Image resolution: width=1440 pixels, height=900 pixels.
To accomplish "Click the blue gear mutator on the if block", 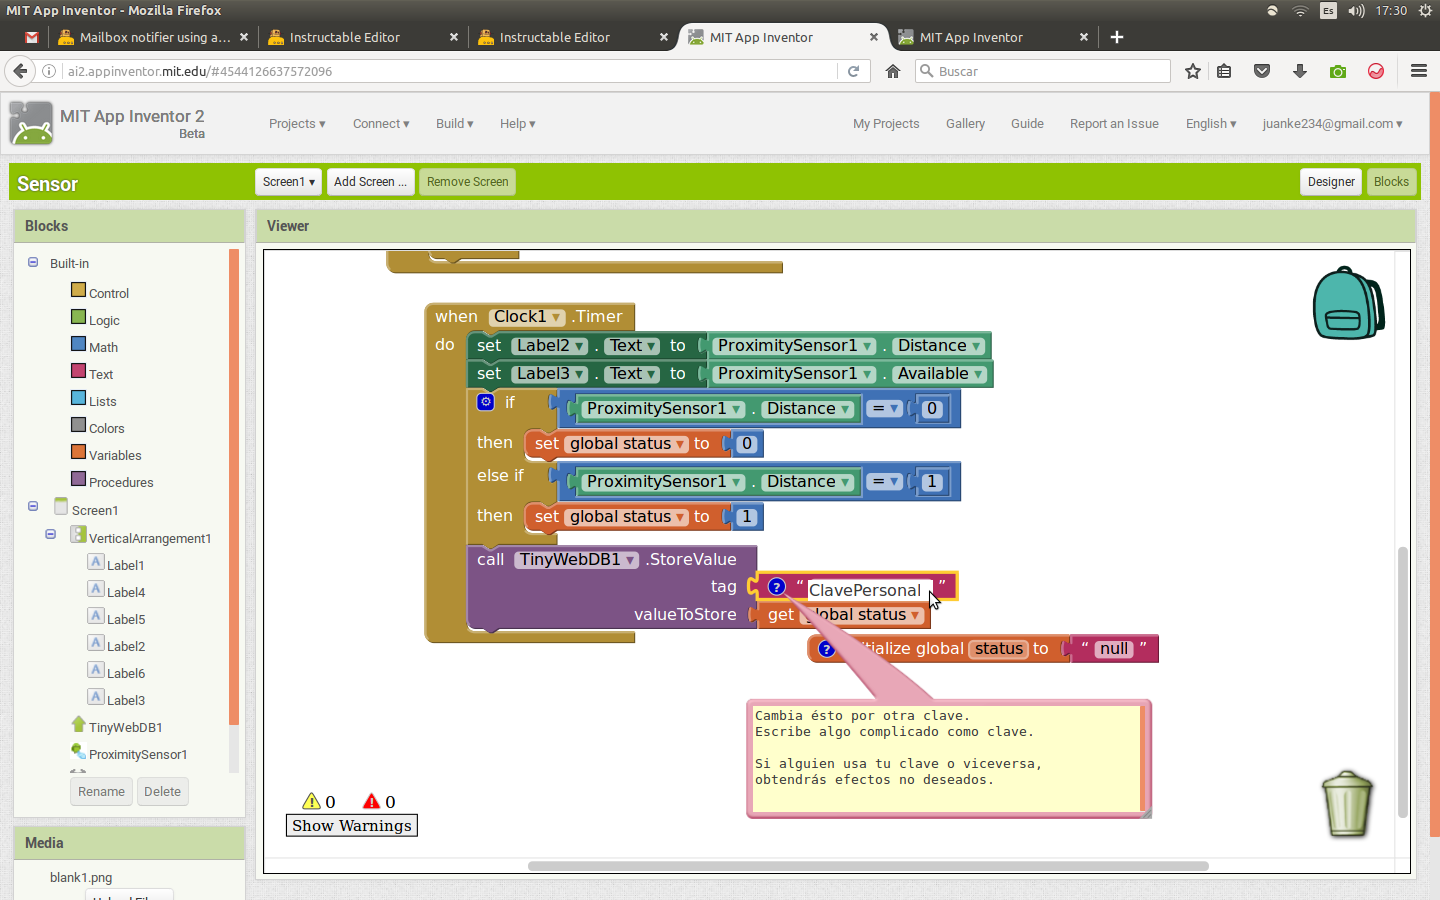I will click(x=486, y=402).
